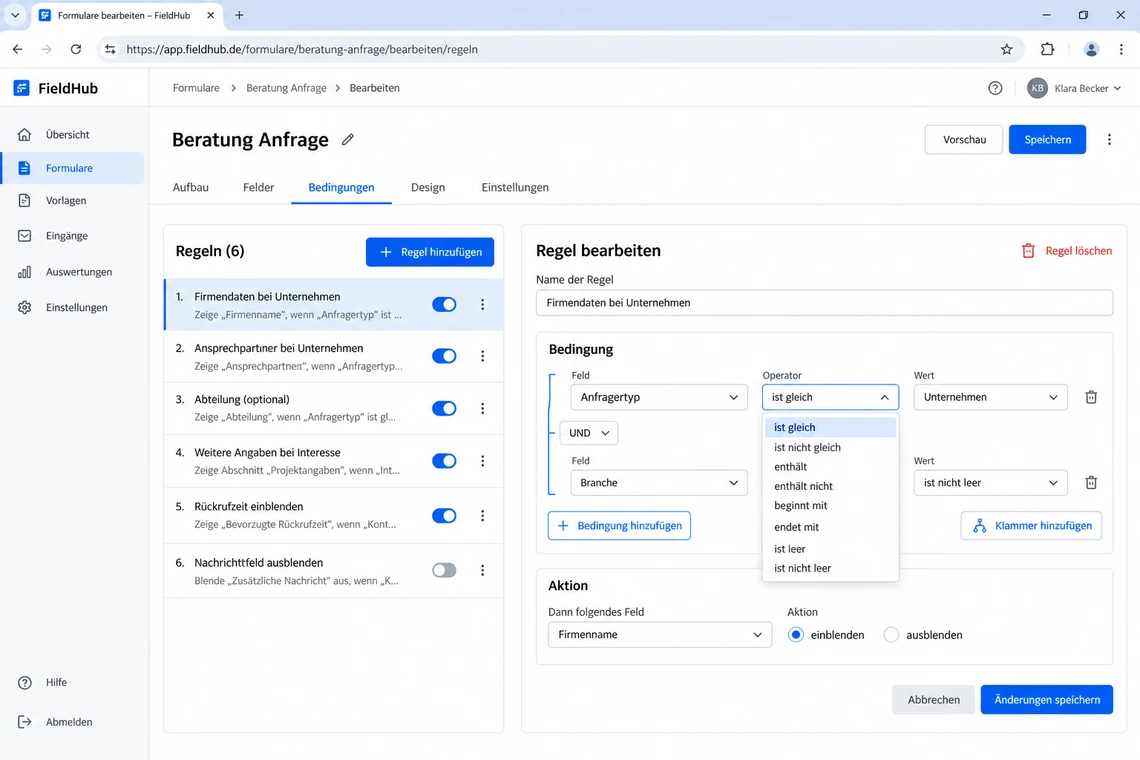The image size is (1140, 760).
Task: Open the Anfragertyp field dropdown
Action: pyautogui.click(x=659, y=397)
